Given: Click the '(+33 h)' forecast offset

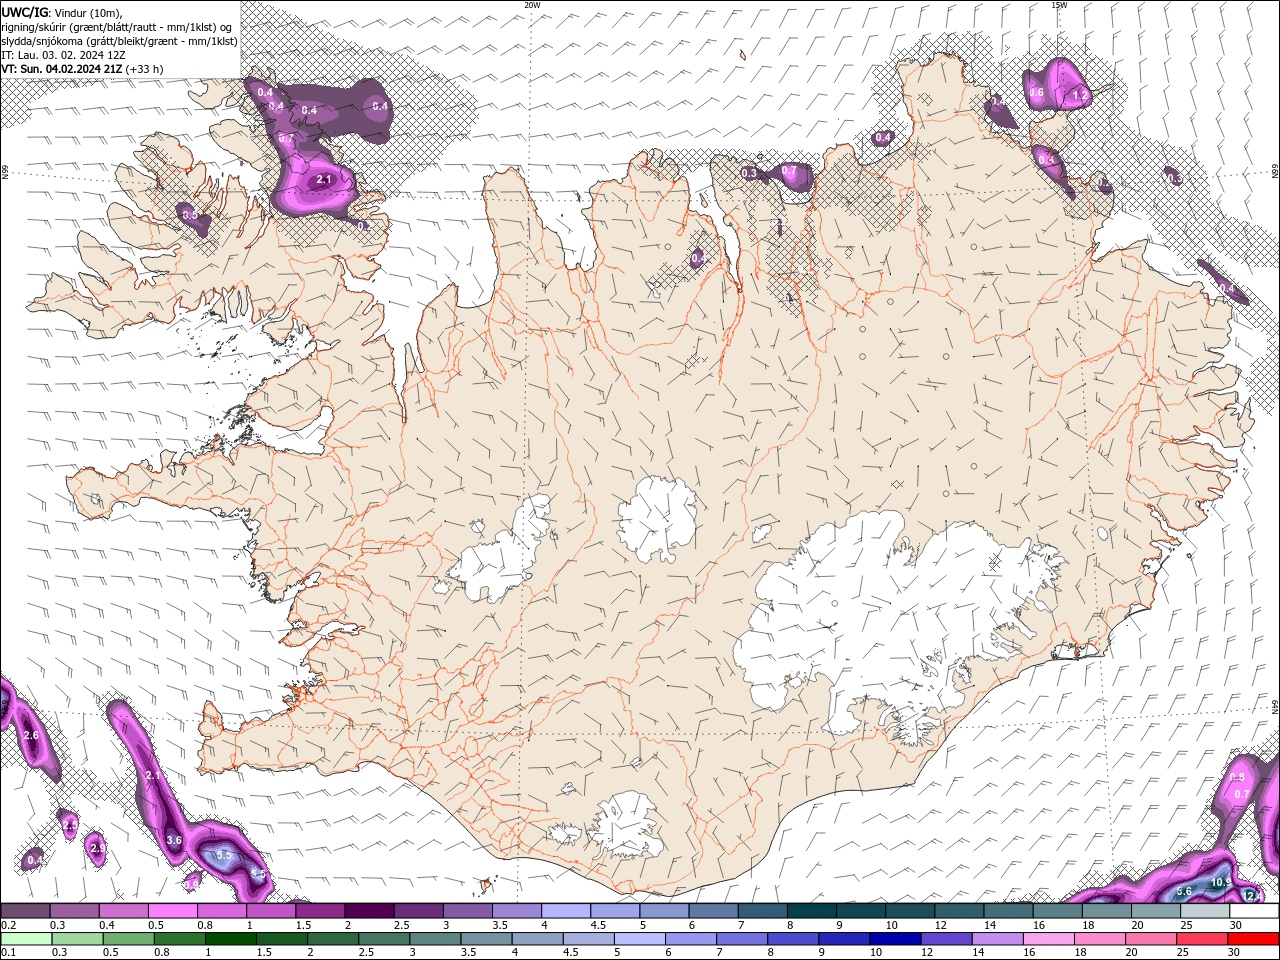Looking at the screenshot, I should 145,69.
